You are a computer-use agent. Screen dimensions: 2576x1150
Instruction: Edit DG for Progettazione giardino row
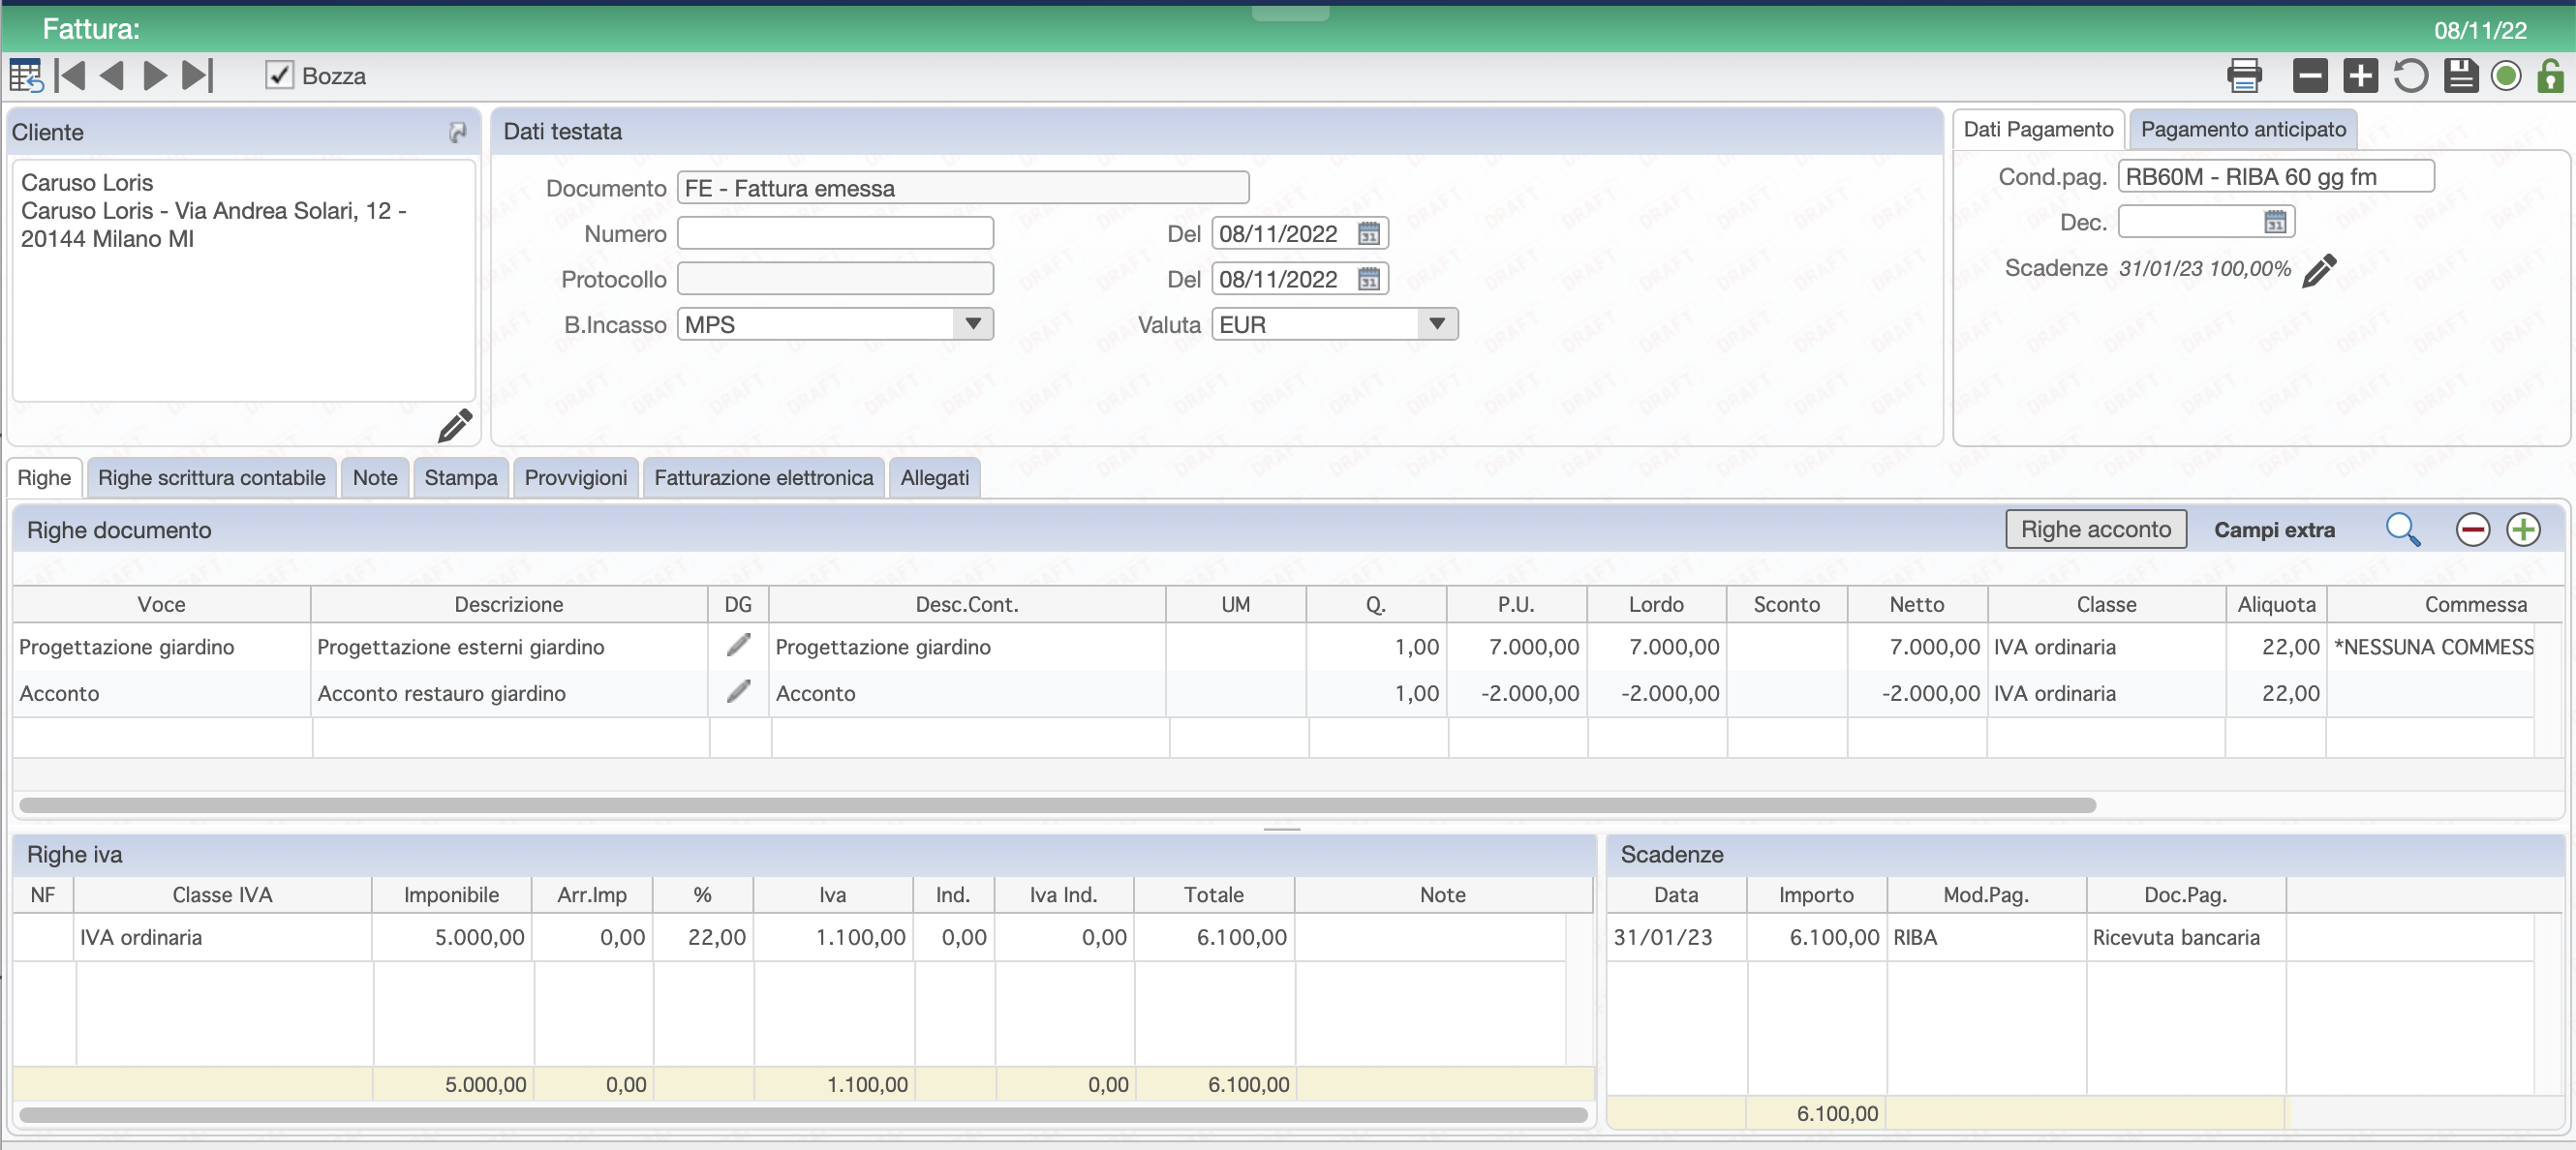[x=738, y=646]
